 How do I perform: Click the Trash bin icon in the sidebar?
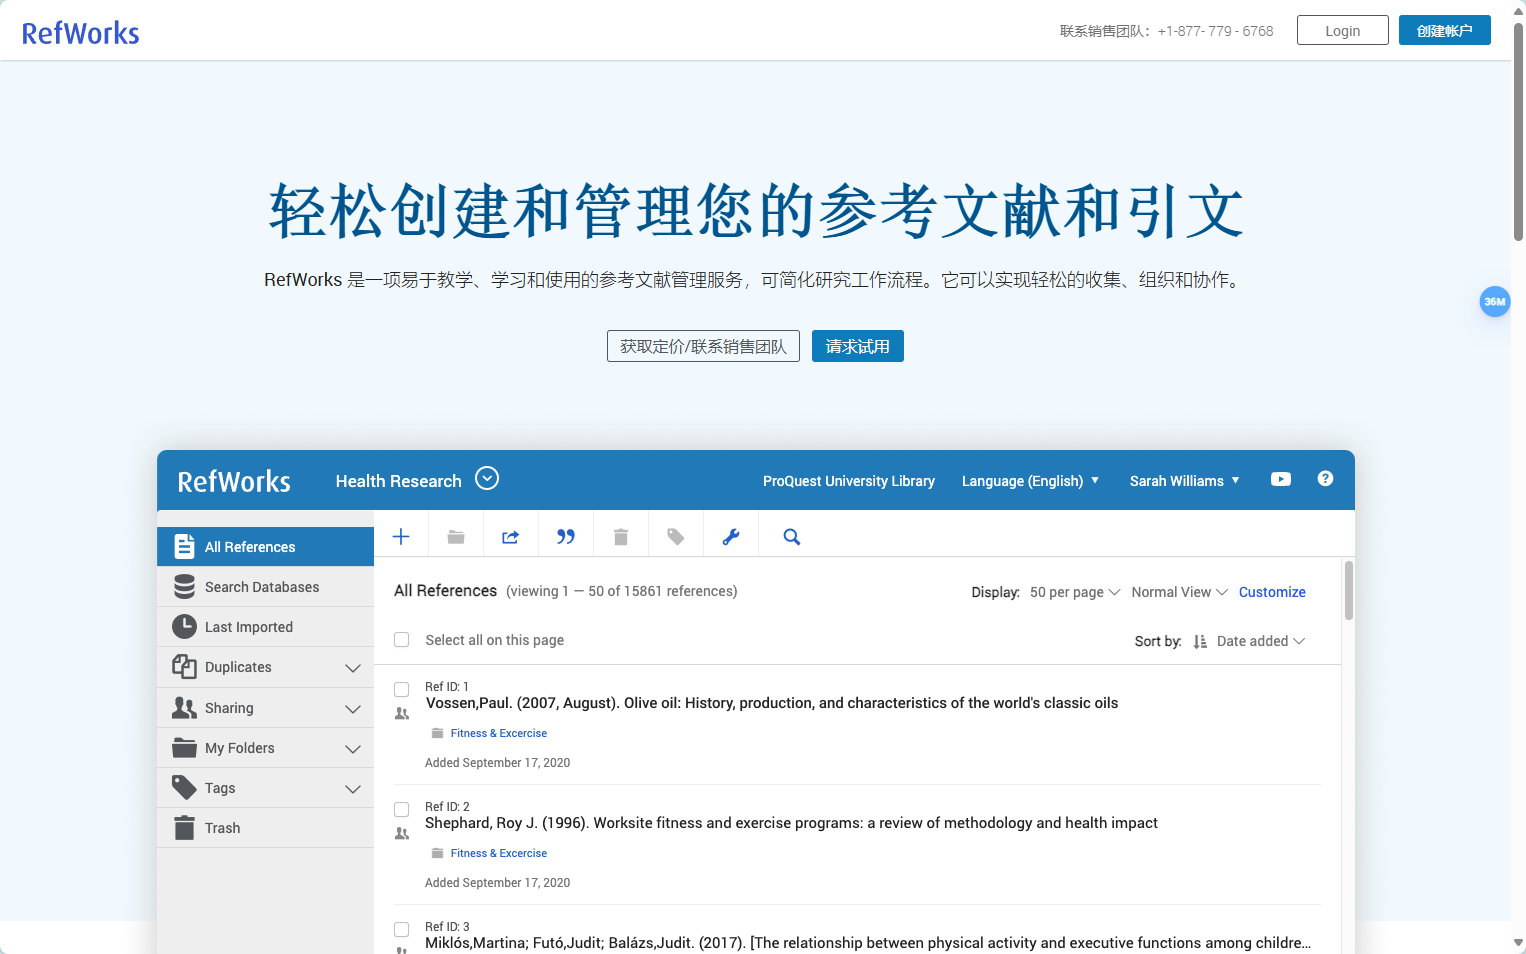coord(184,828)
